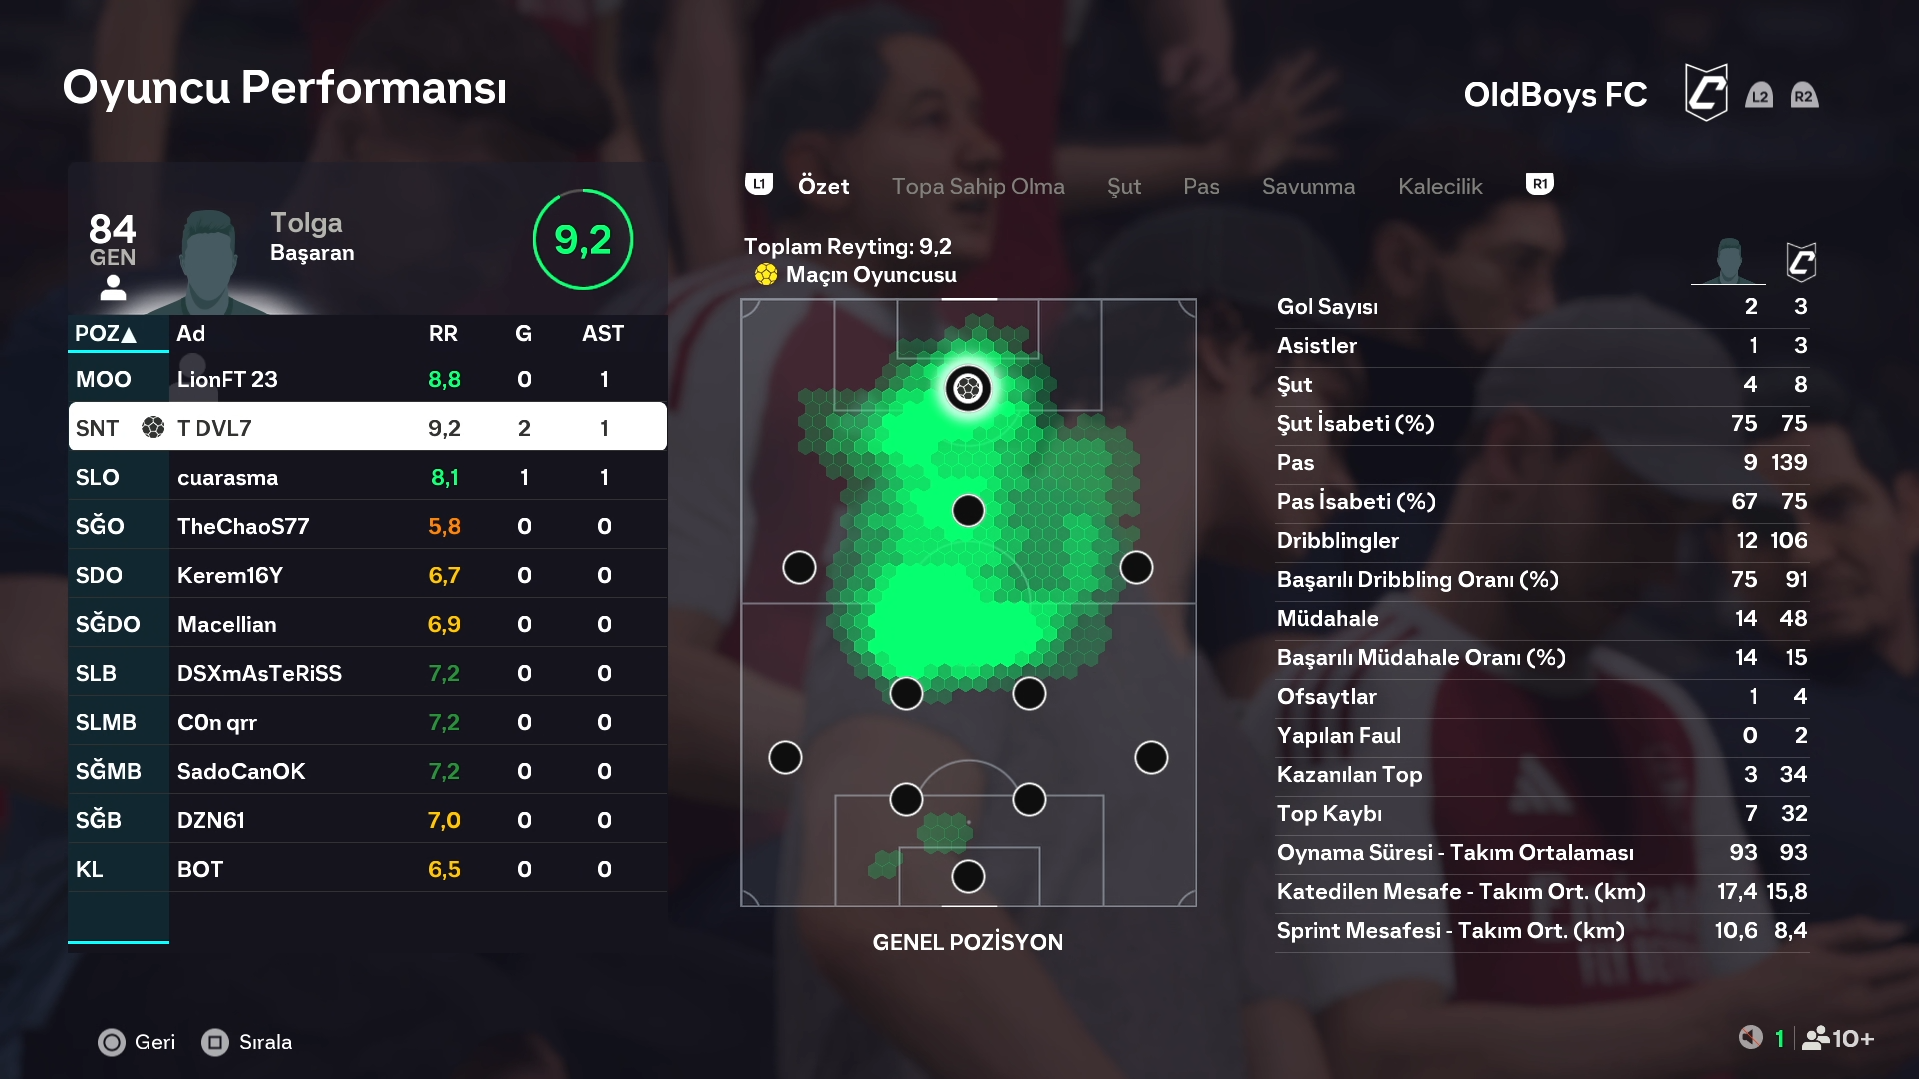Click the 10+ online players icon
Screen dimensions: 1919x1079
coord(1838,1039)
